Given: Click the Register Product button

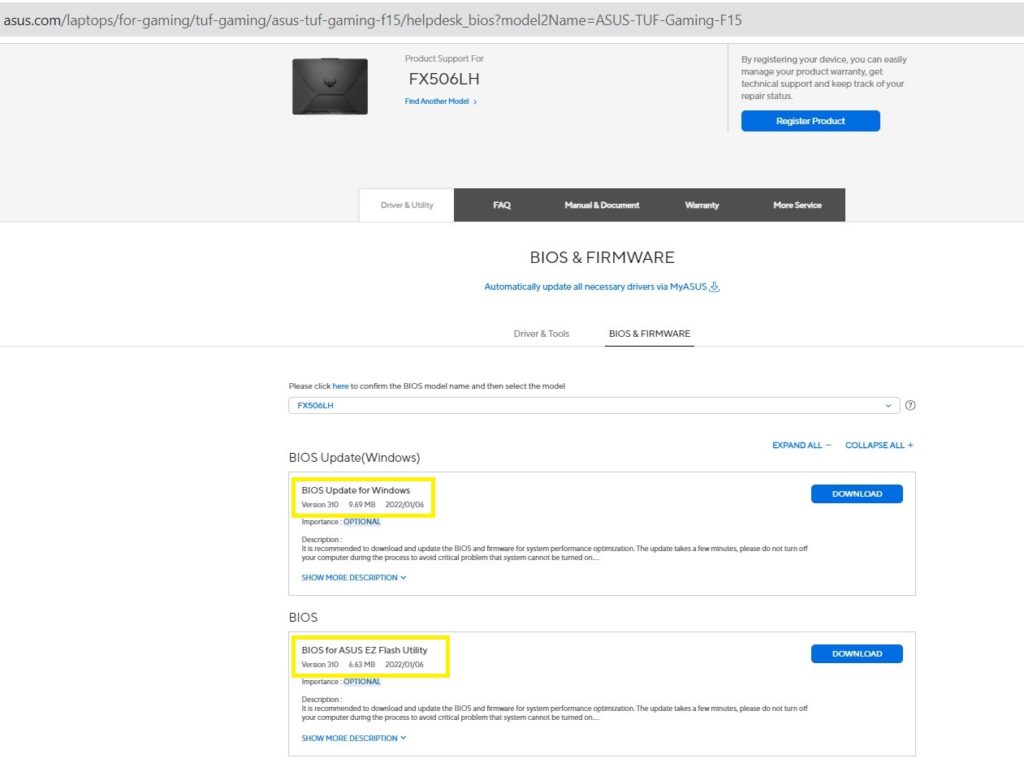Looking at the screenshot, I should point(810,121).
